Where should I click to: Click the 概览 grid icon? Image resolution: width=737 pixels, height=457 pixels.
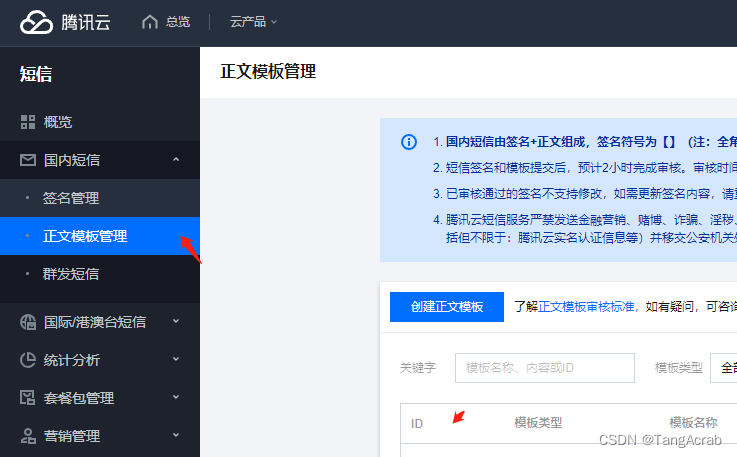[28, 122]
